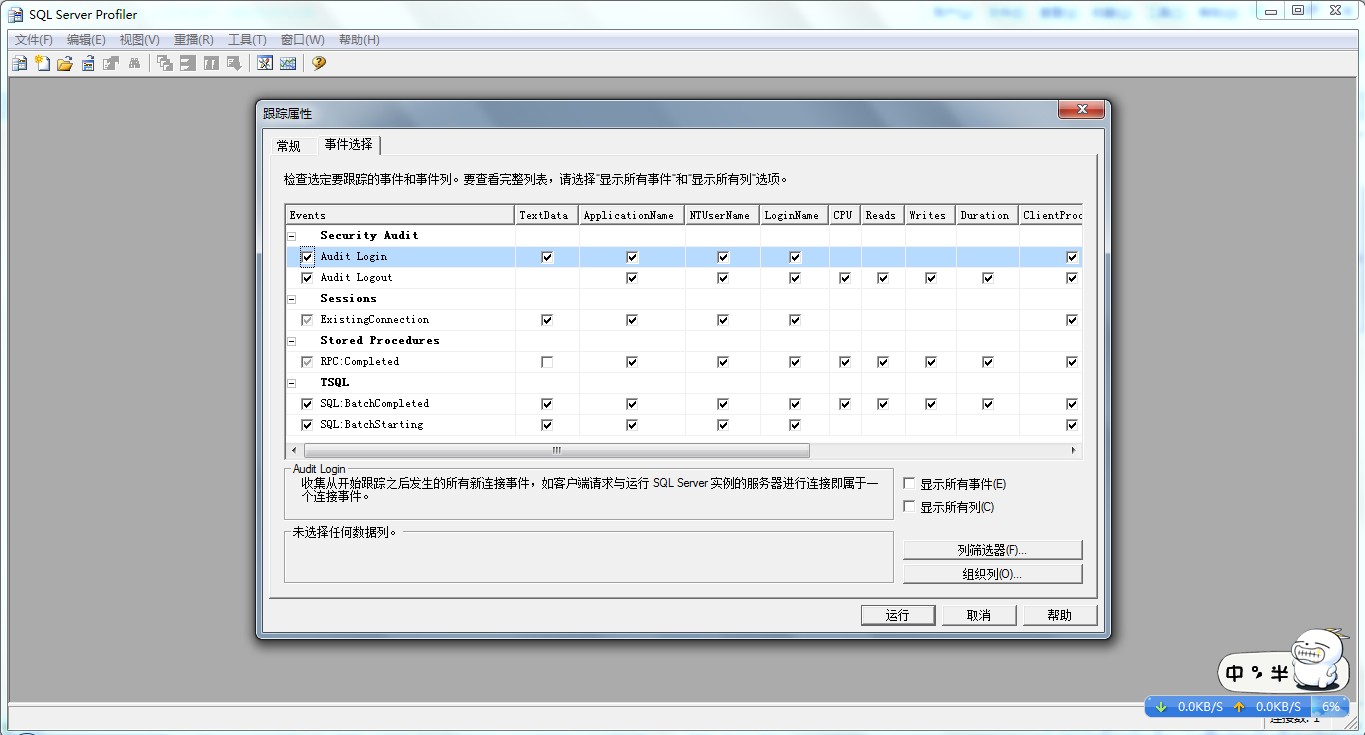Click the horizontal scrollbar thumb of events grid
Viewport: 1365px width, 735px height.
[x=556, y=451]
